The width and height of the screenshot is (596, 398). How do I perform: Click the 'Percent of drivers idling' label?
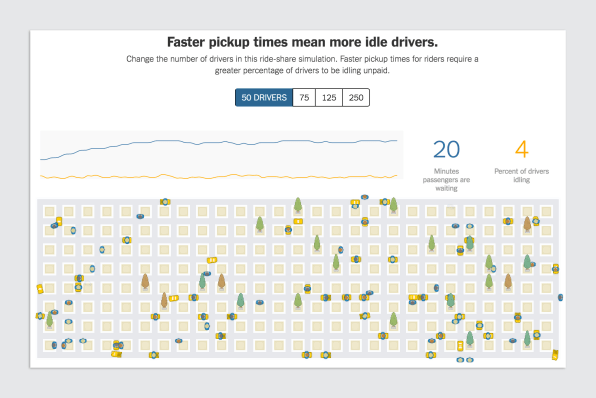pyautogui.click(x=522, y=176)
